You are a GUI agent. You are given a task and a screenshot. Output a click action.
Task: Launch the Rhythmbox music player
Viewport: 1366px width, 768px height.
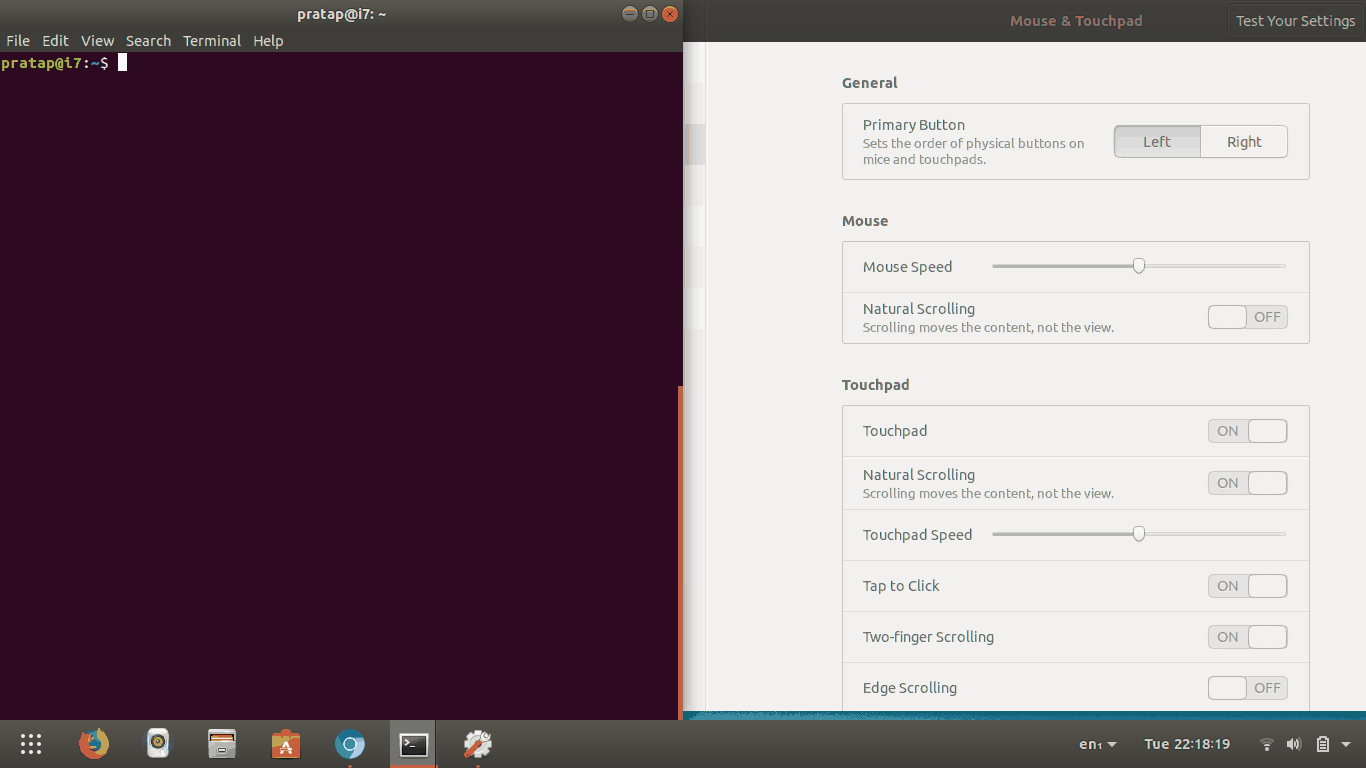(157, 744)
